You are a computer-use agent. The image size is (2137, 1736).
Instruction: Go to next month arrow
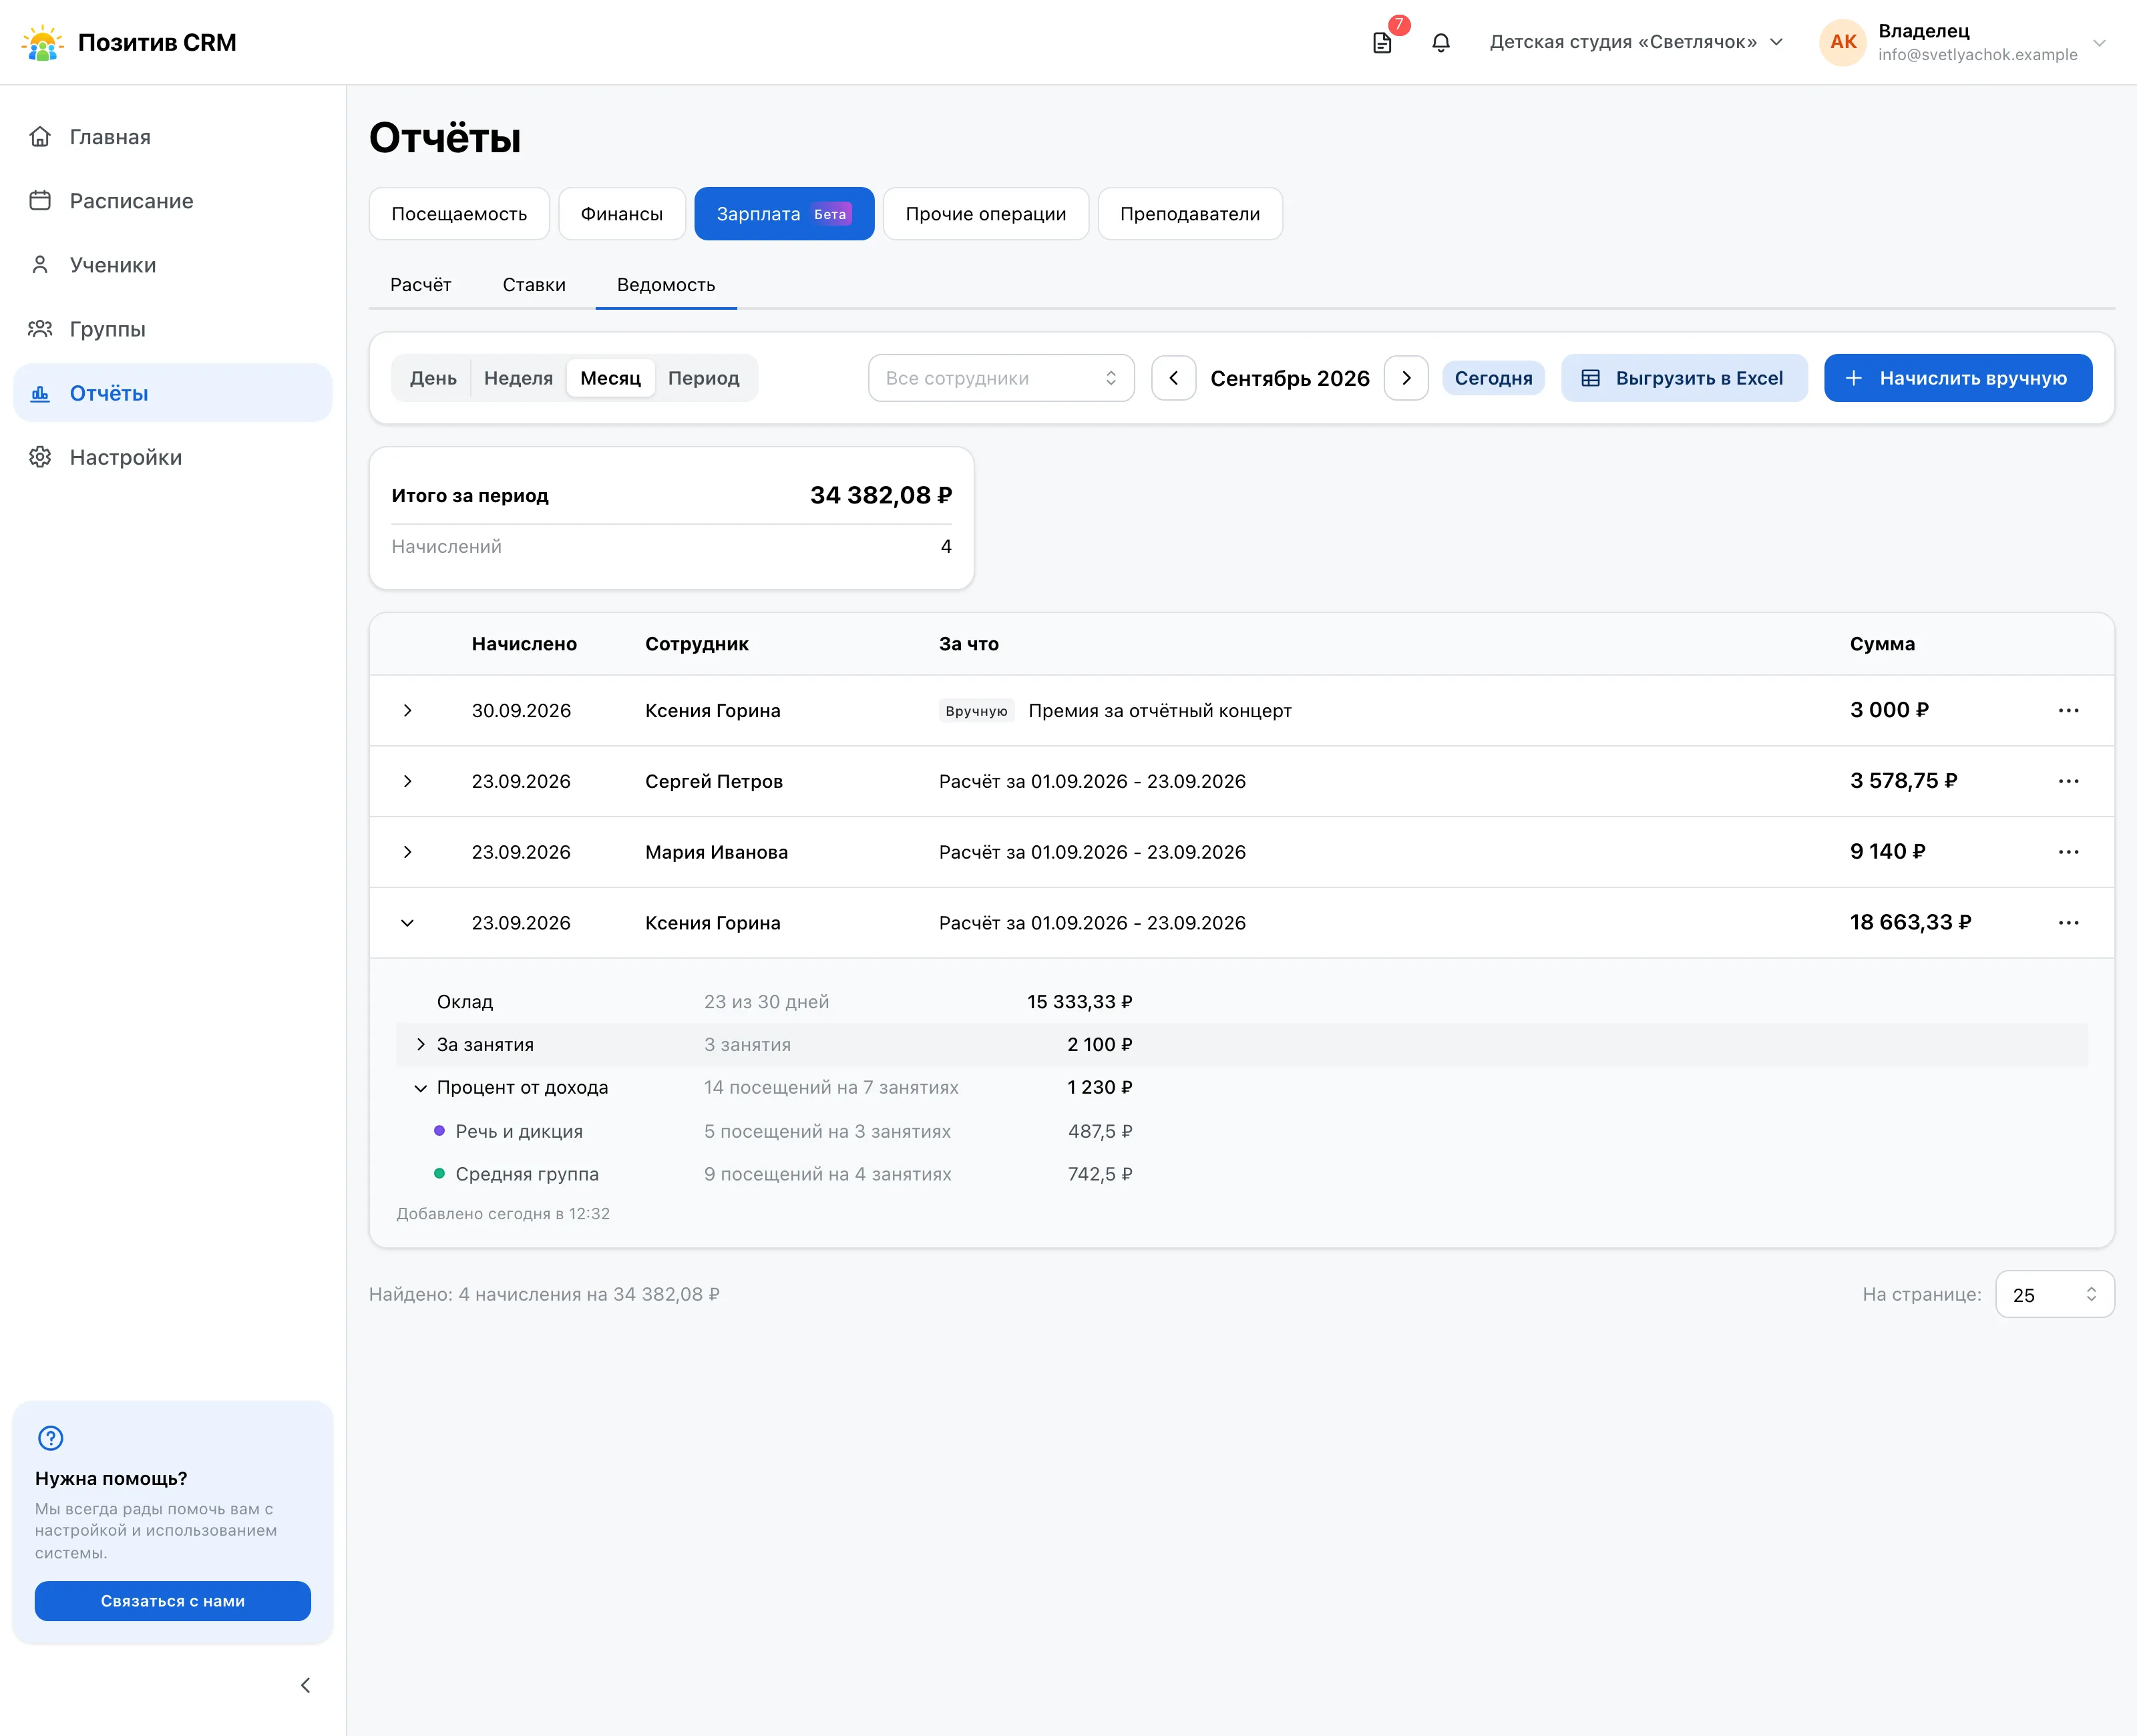pyautogui.click(x=1406, y=378)
